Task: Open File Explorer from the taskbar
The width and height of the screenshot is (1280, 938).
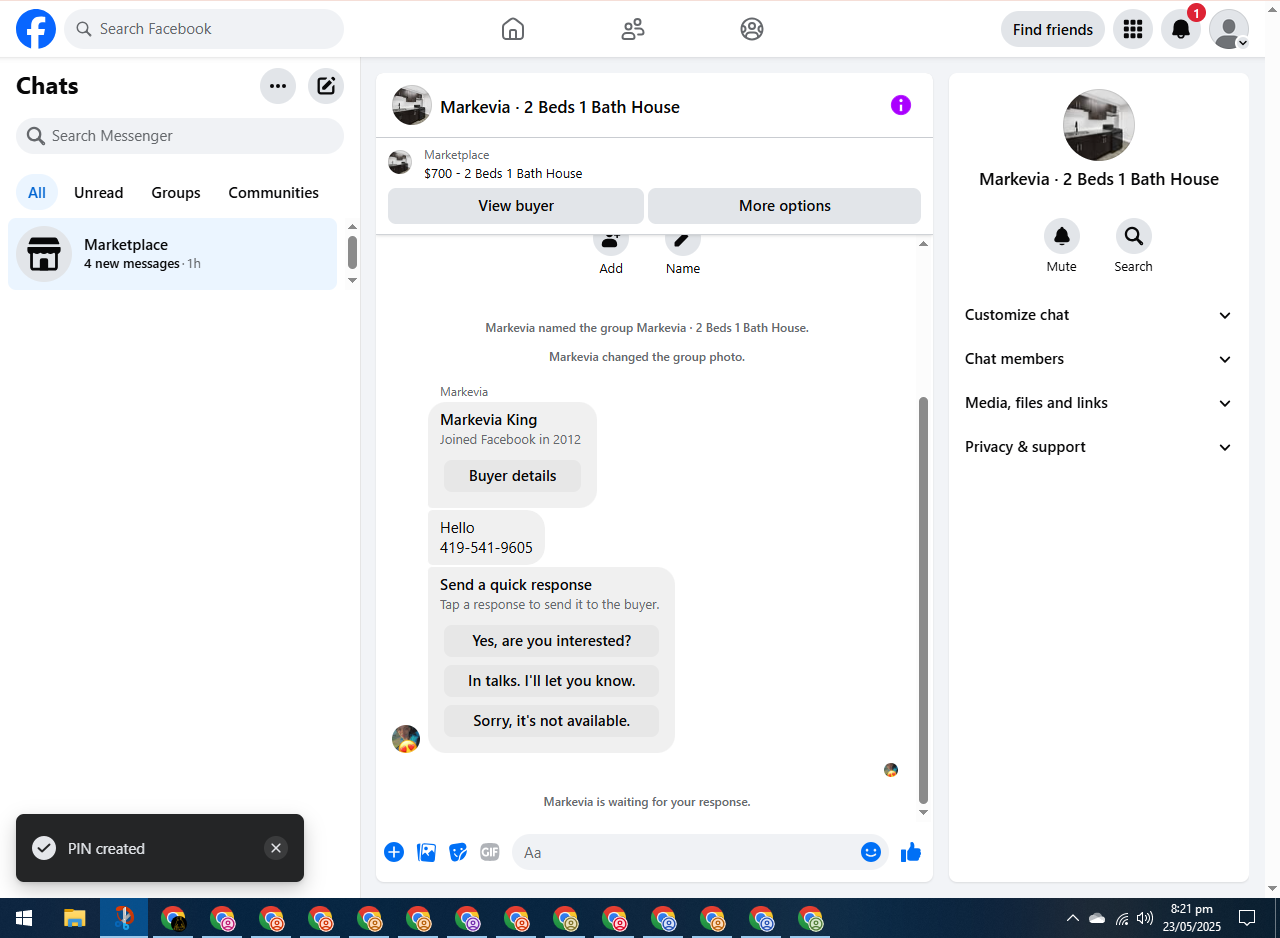Action: [74, 918]
